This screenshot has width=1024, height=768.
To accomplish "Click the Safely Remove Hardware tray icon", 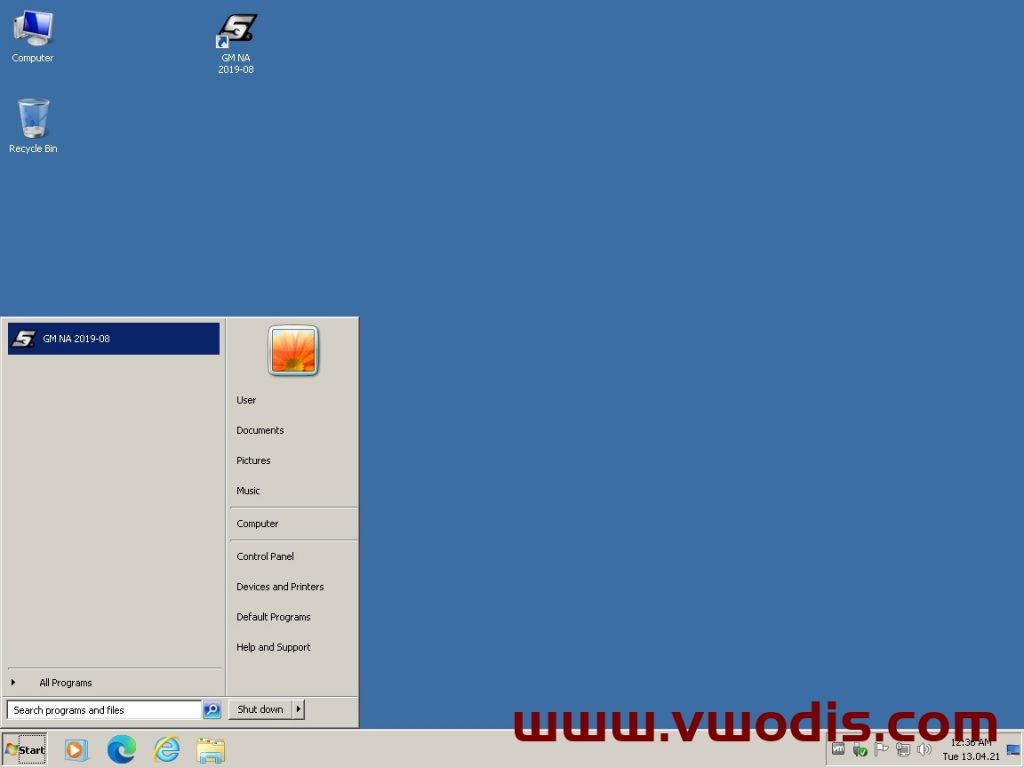I will pos(860,750).
